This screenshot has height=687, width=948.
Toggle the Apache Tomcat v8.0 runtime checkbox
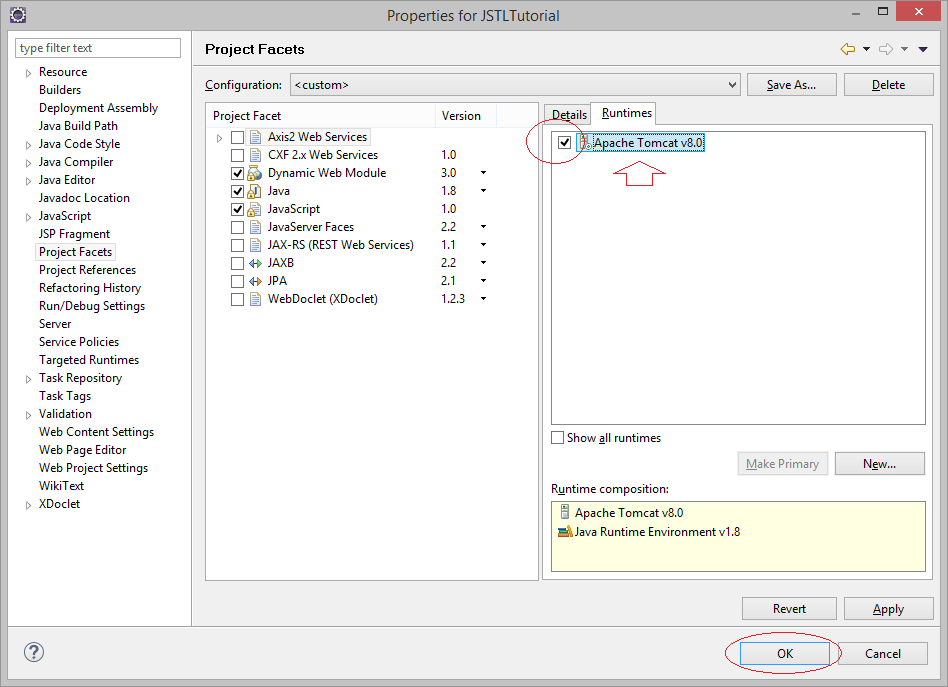pyautogui.click(x=564, y=143)
